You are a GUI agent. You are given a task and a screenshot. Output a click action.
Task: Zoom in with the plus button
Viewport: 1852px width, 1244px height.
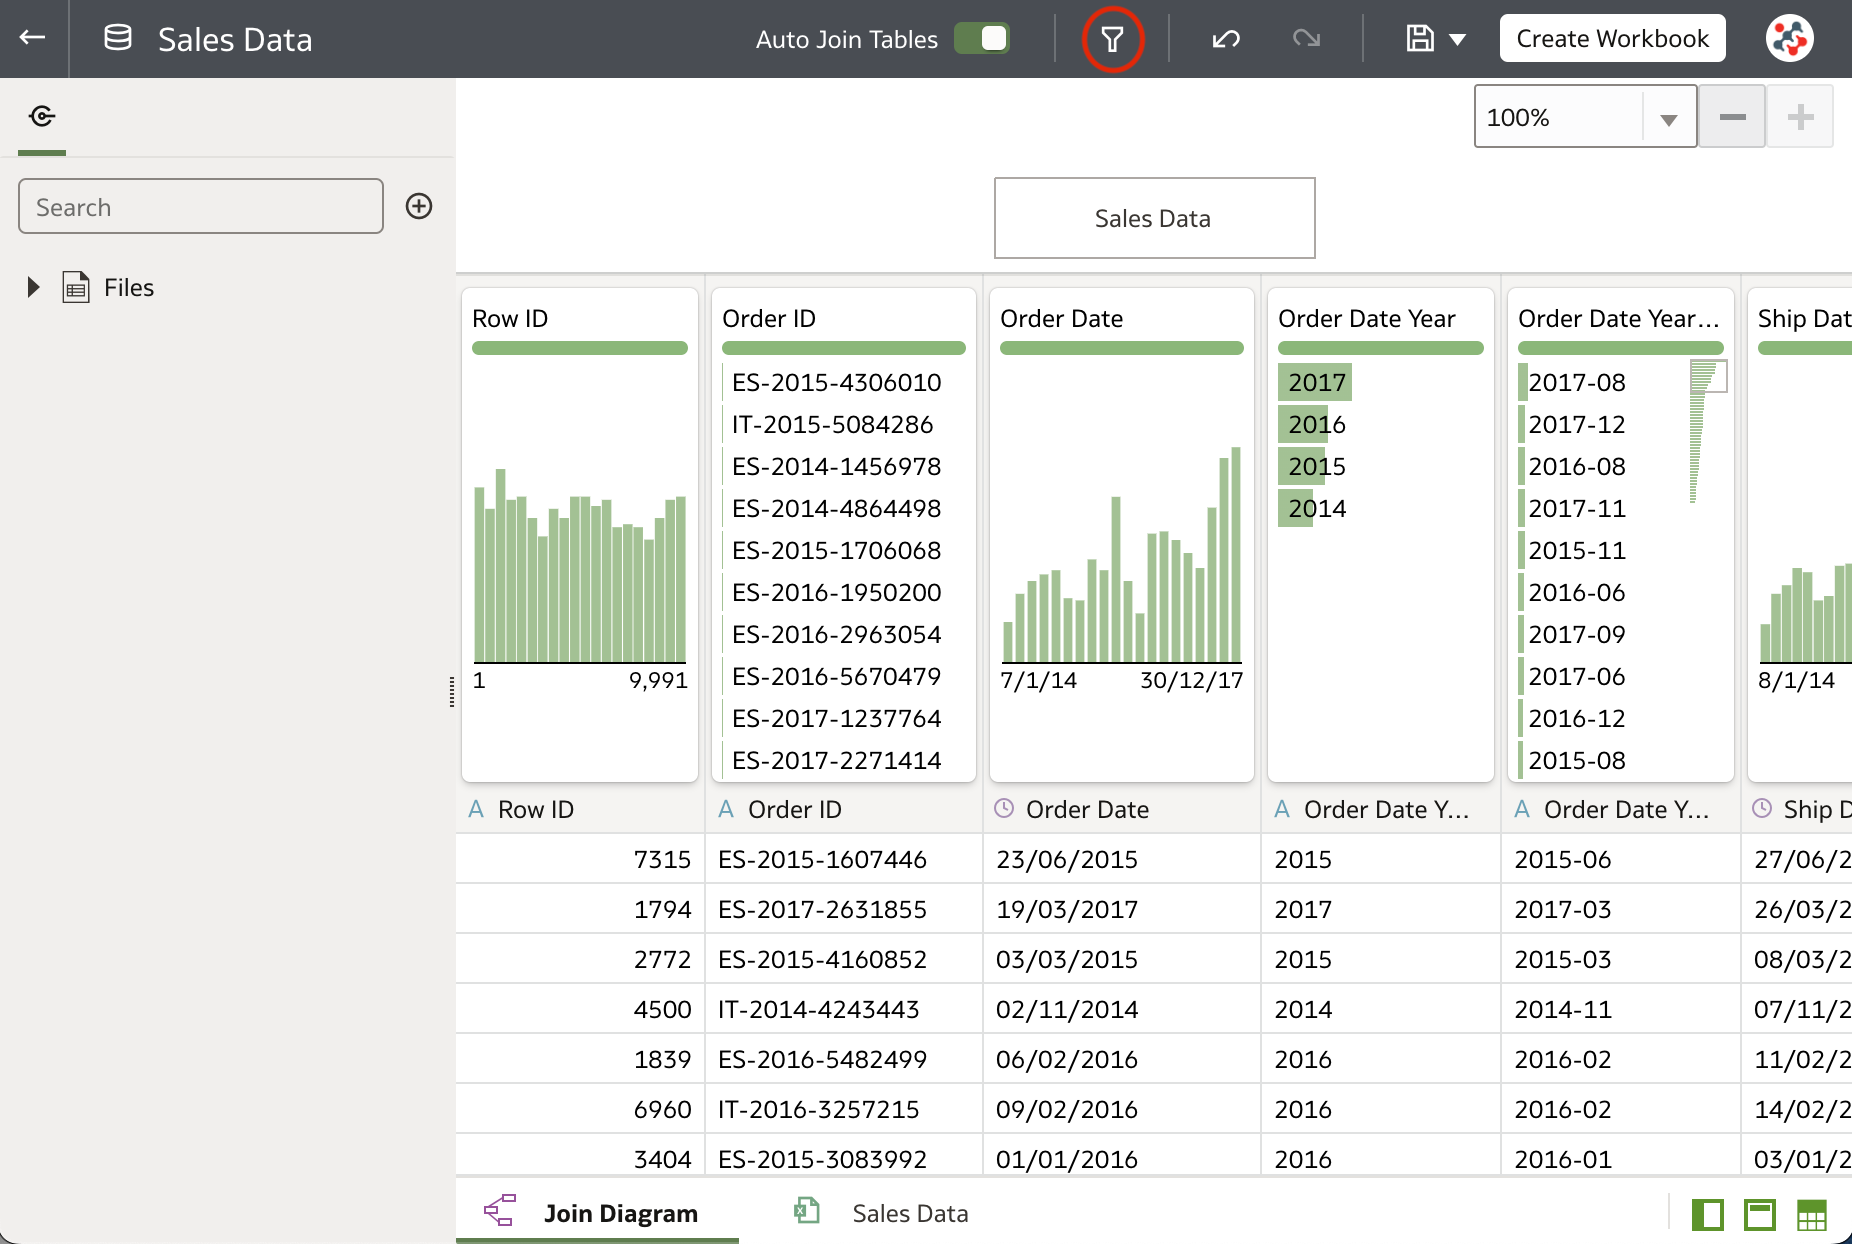[x=1800, y=117]
